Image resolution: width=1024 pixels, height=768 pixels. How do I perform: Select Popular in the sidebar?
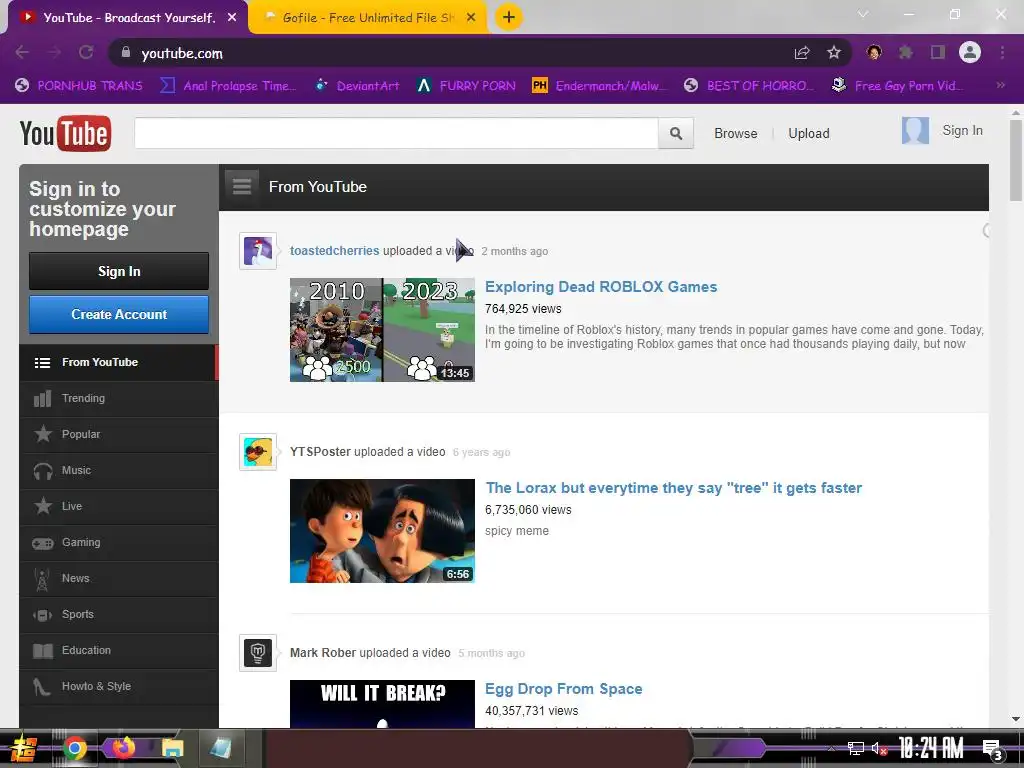point(119,434)
